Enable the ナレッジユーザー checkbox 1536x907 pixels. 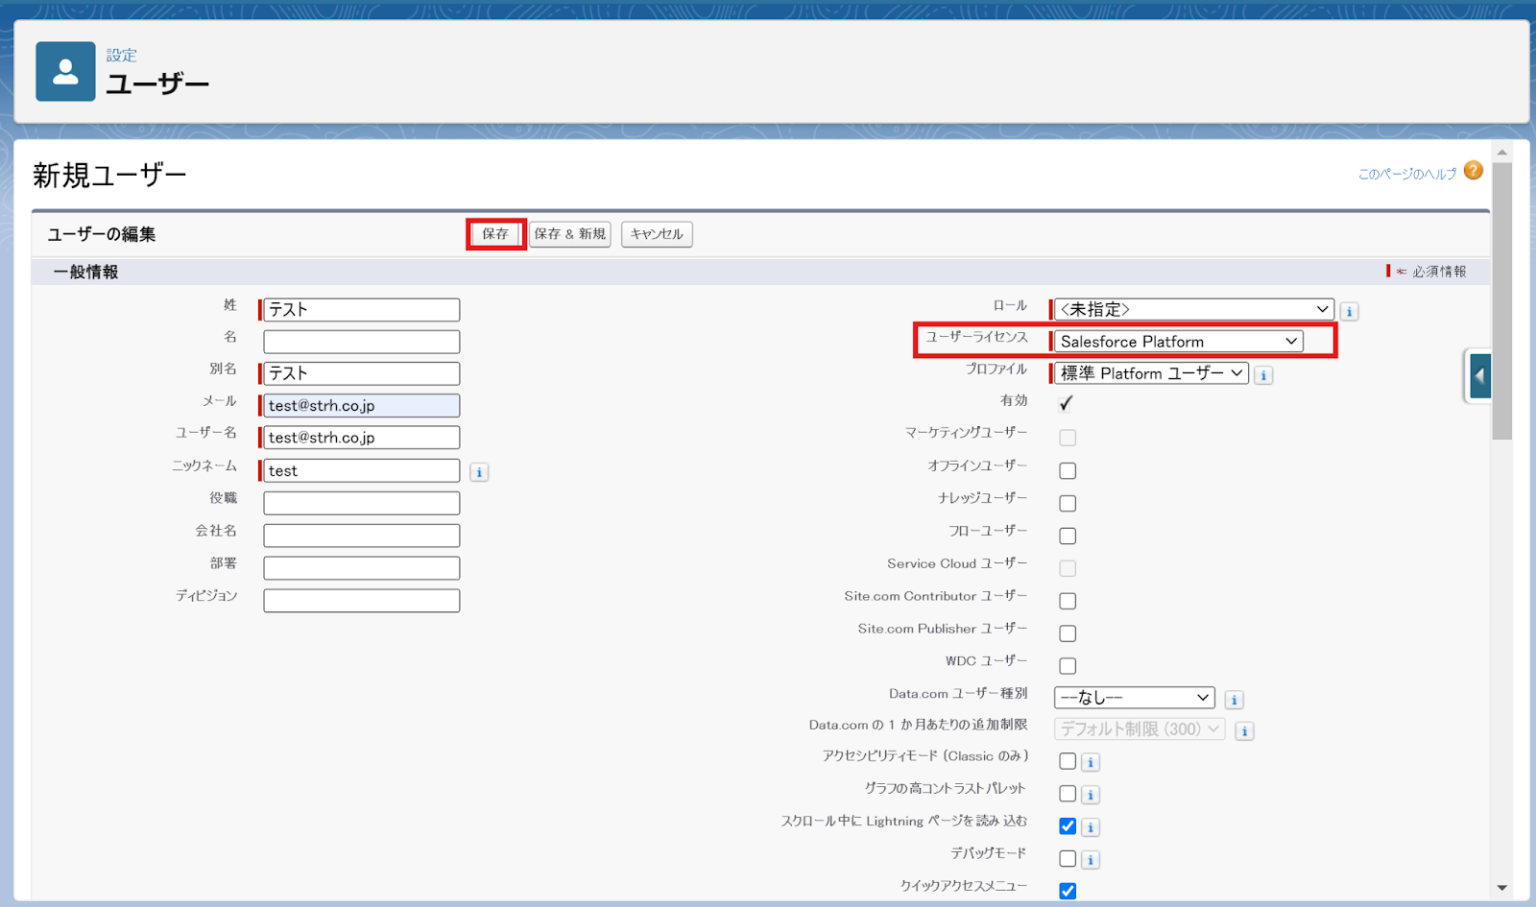[x=1067, y=502]
